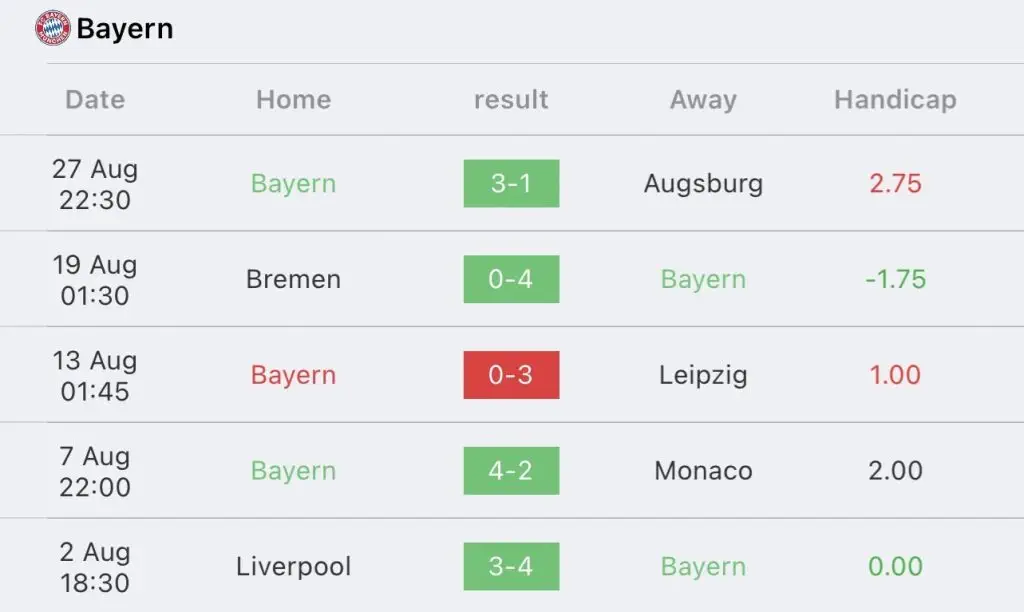Screen dimensions: 1024x612
Task: Open the 4-2 Monaco match result
Action: [x=511, y=471]
